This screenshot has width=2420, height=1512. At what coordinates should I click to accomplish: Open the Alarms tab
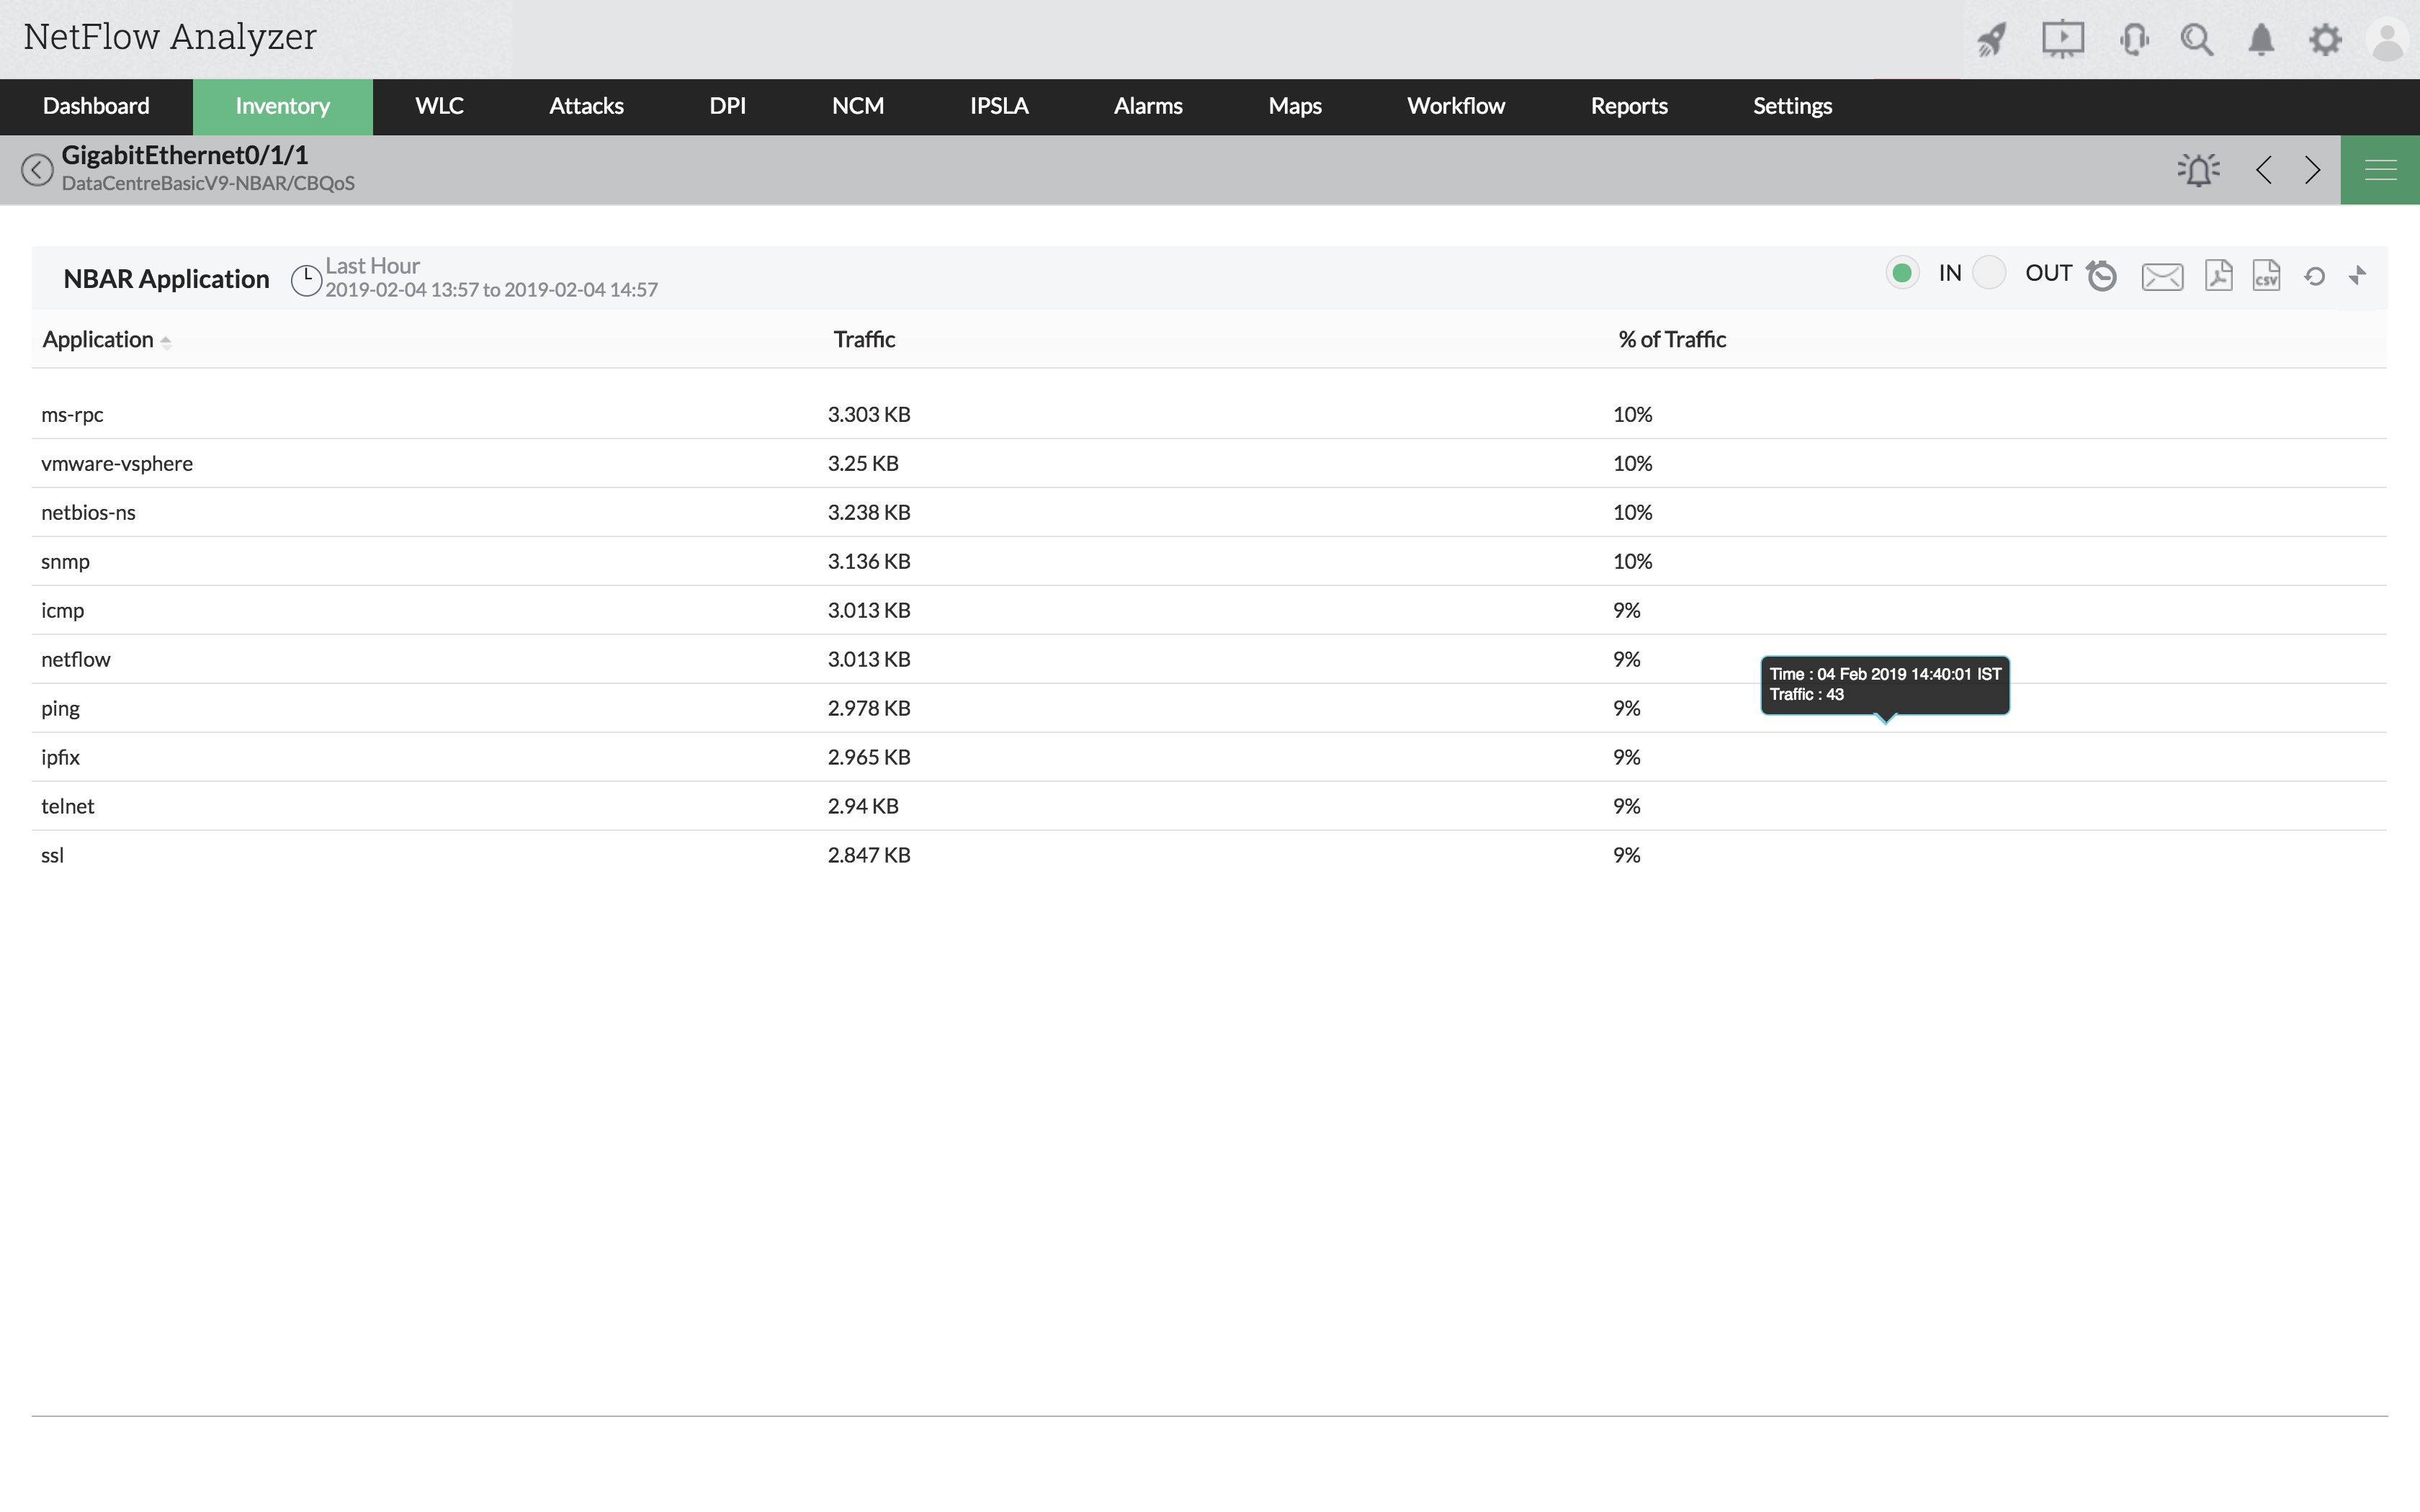pos(1147,106)
